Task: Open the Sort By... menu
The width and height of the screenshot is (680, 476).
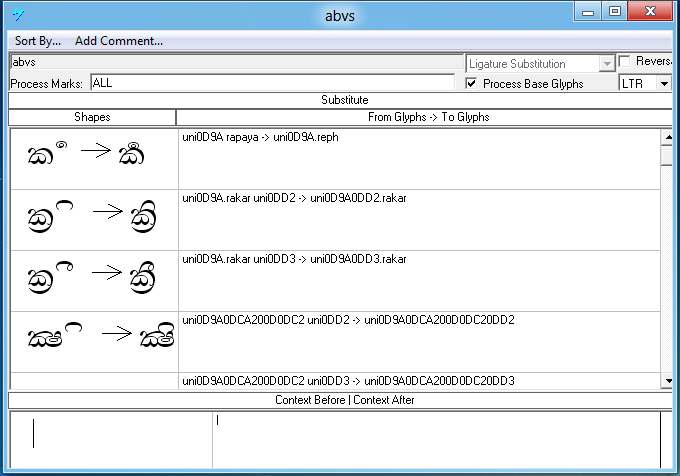Action: tap(38, 41)
